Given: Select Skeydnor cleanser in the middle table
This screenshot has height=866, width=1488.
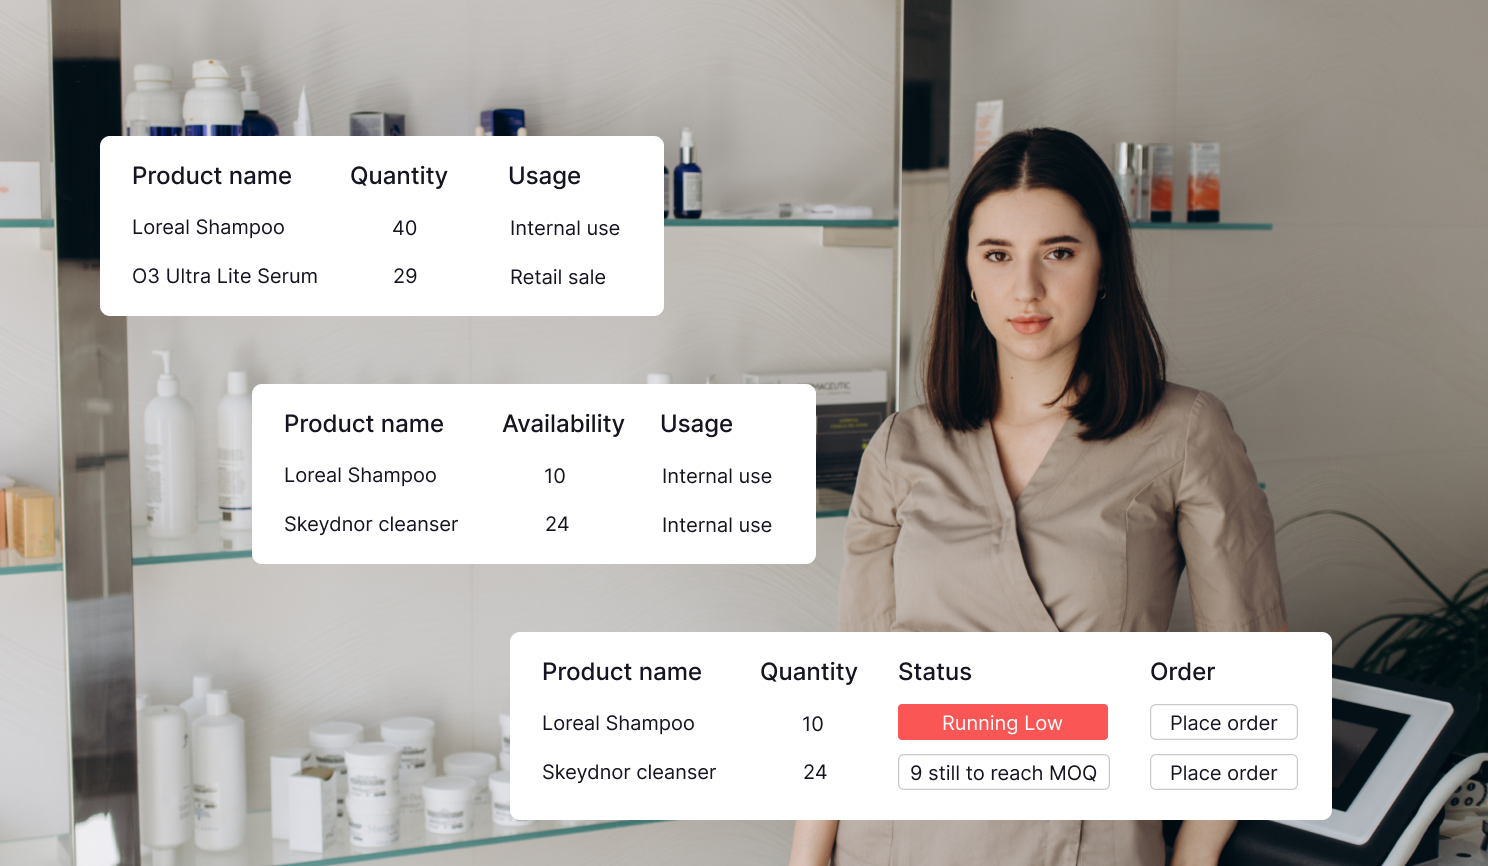Looking at the screenshot, I should pos(371,523).
